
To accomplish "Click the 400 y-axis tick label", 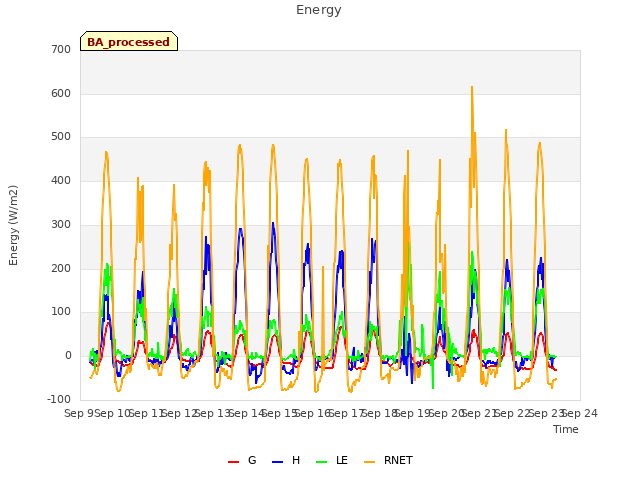I will pyautogui.click(x=61, y=181).
